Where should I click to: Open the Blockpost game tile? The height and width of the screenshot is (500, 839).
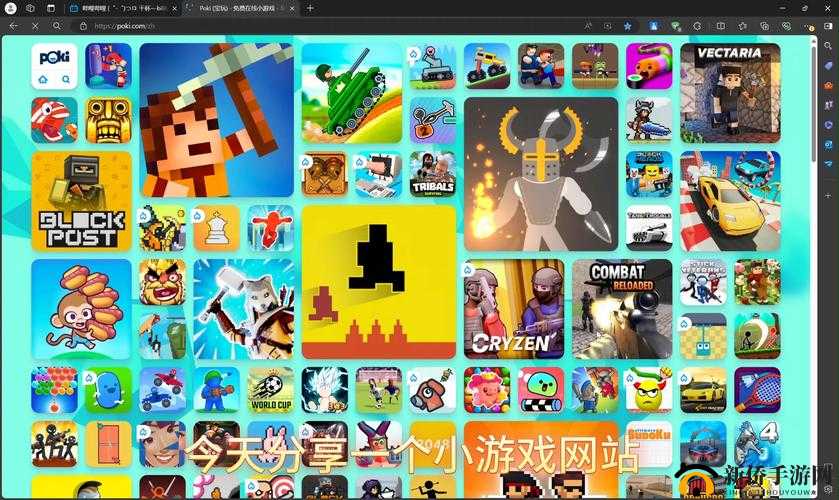point(81,201)
